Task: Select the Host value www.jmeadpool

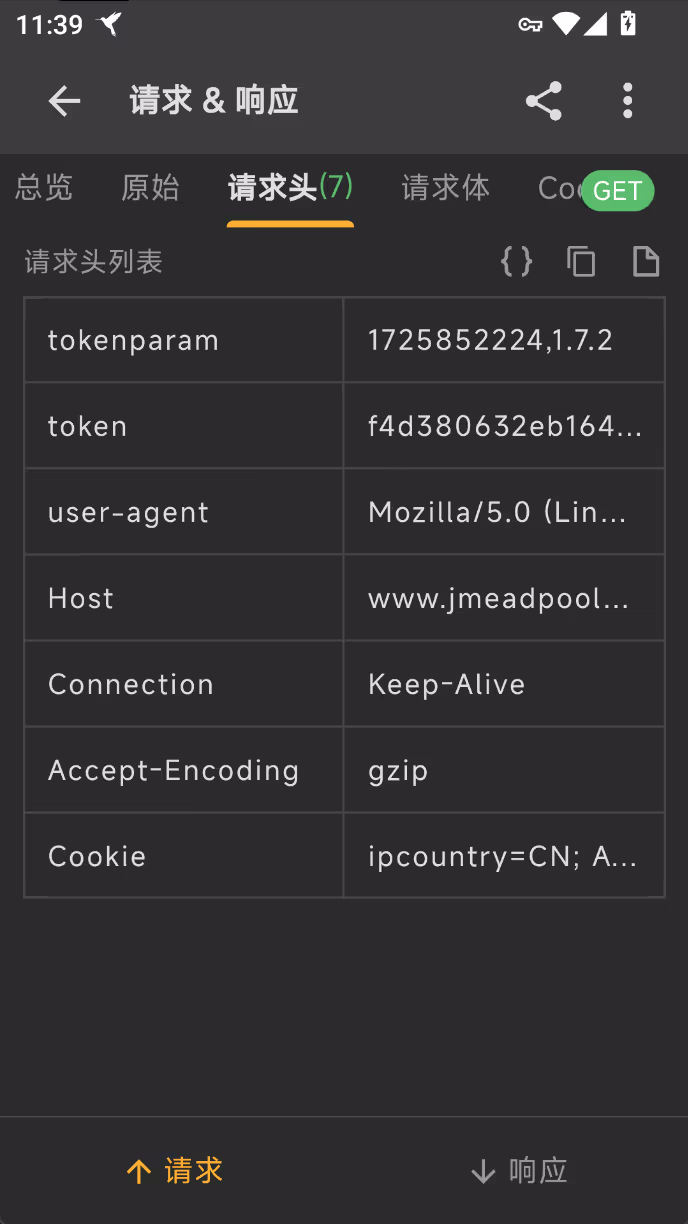Action: [504, 598]
